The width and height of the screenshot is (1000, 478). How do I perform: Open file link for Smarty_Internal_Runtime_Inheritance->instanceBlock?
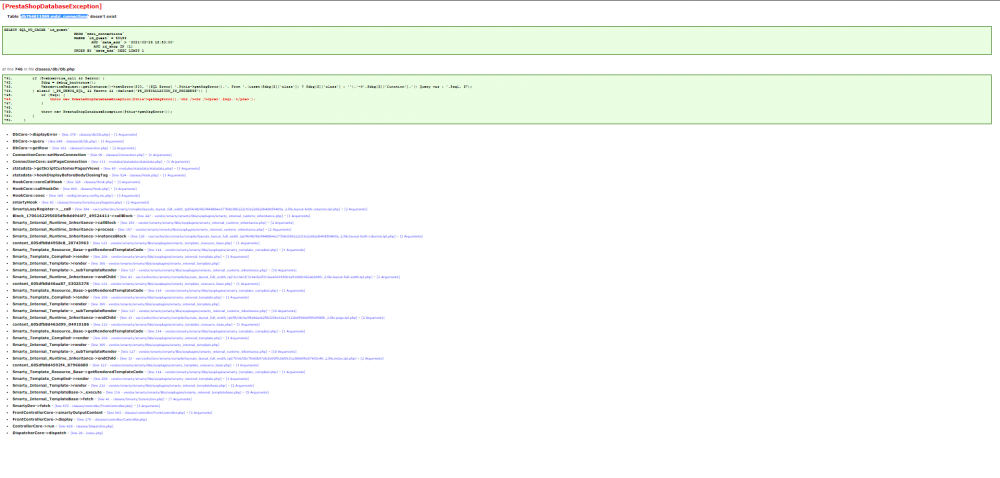[x=263, y=236]
